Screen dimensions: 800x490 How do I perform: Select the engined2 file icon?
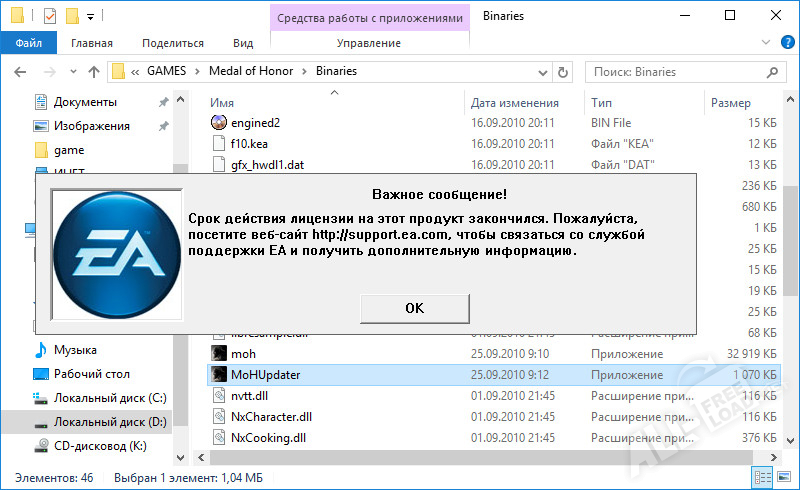219,123
